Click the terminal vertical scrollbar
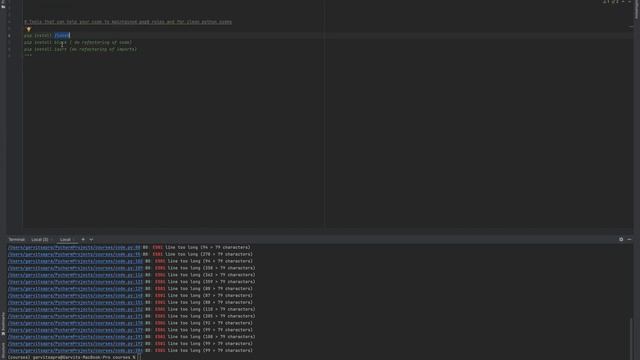 tap(631, 339)
